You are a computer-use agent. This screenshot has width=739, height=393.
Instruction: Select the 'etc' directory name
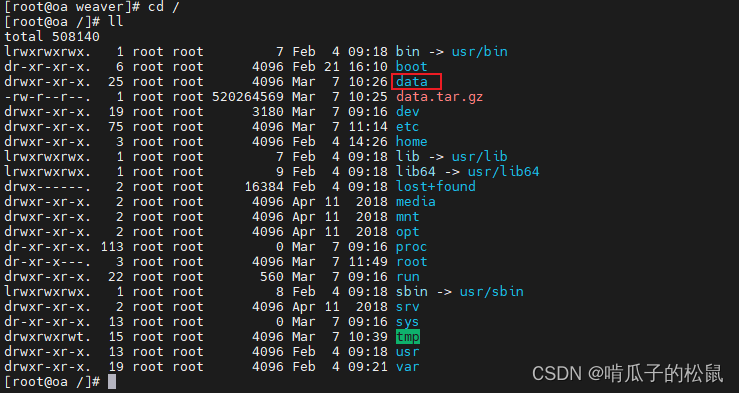407,127
